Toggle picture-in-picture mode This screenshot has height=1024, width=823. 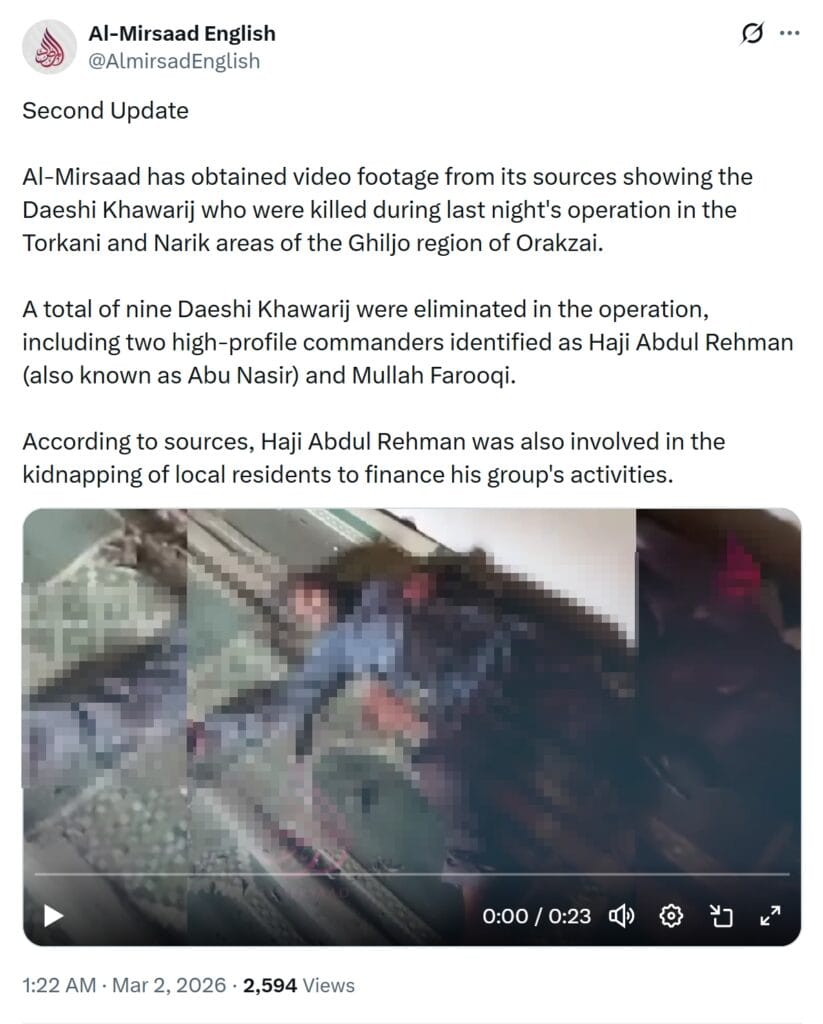721,916
